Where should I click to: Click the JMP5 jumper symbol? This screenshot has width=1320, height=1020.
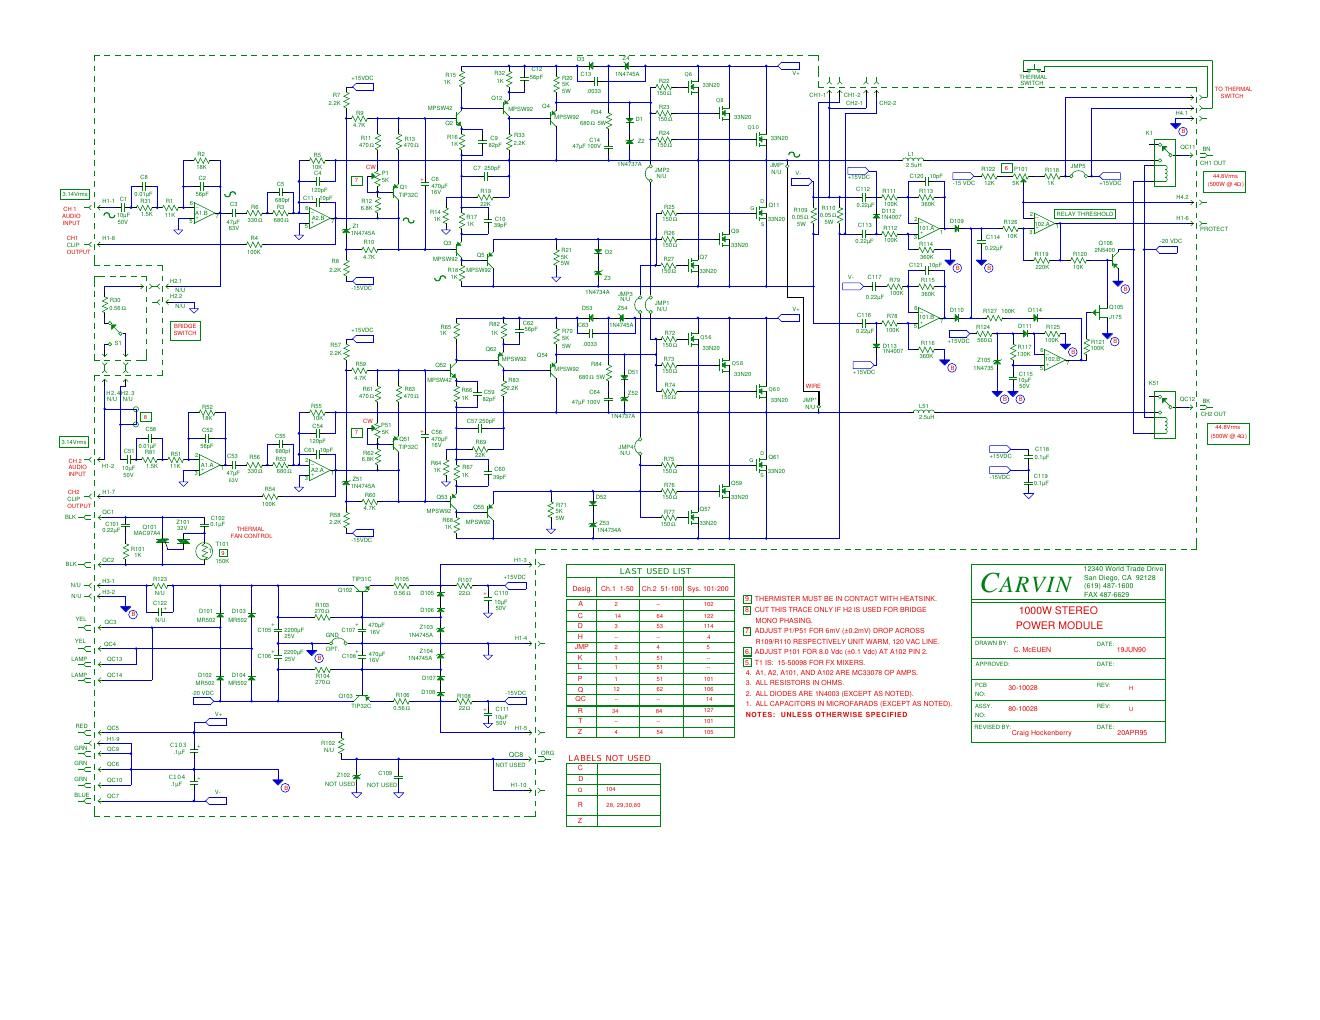(1077, 174)
